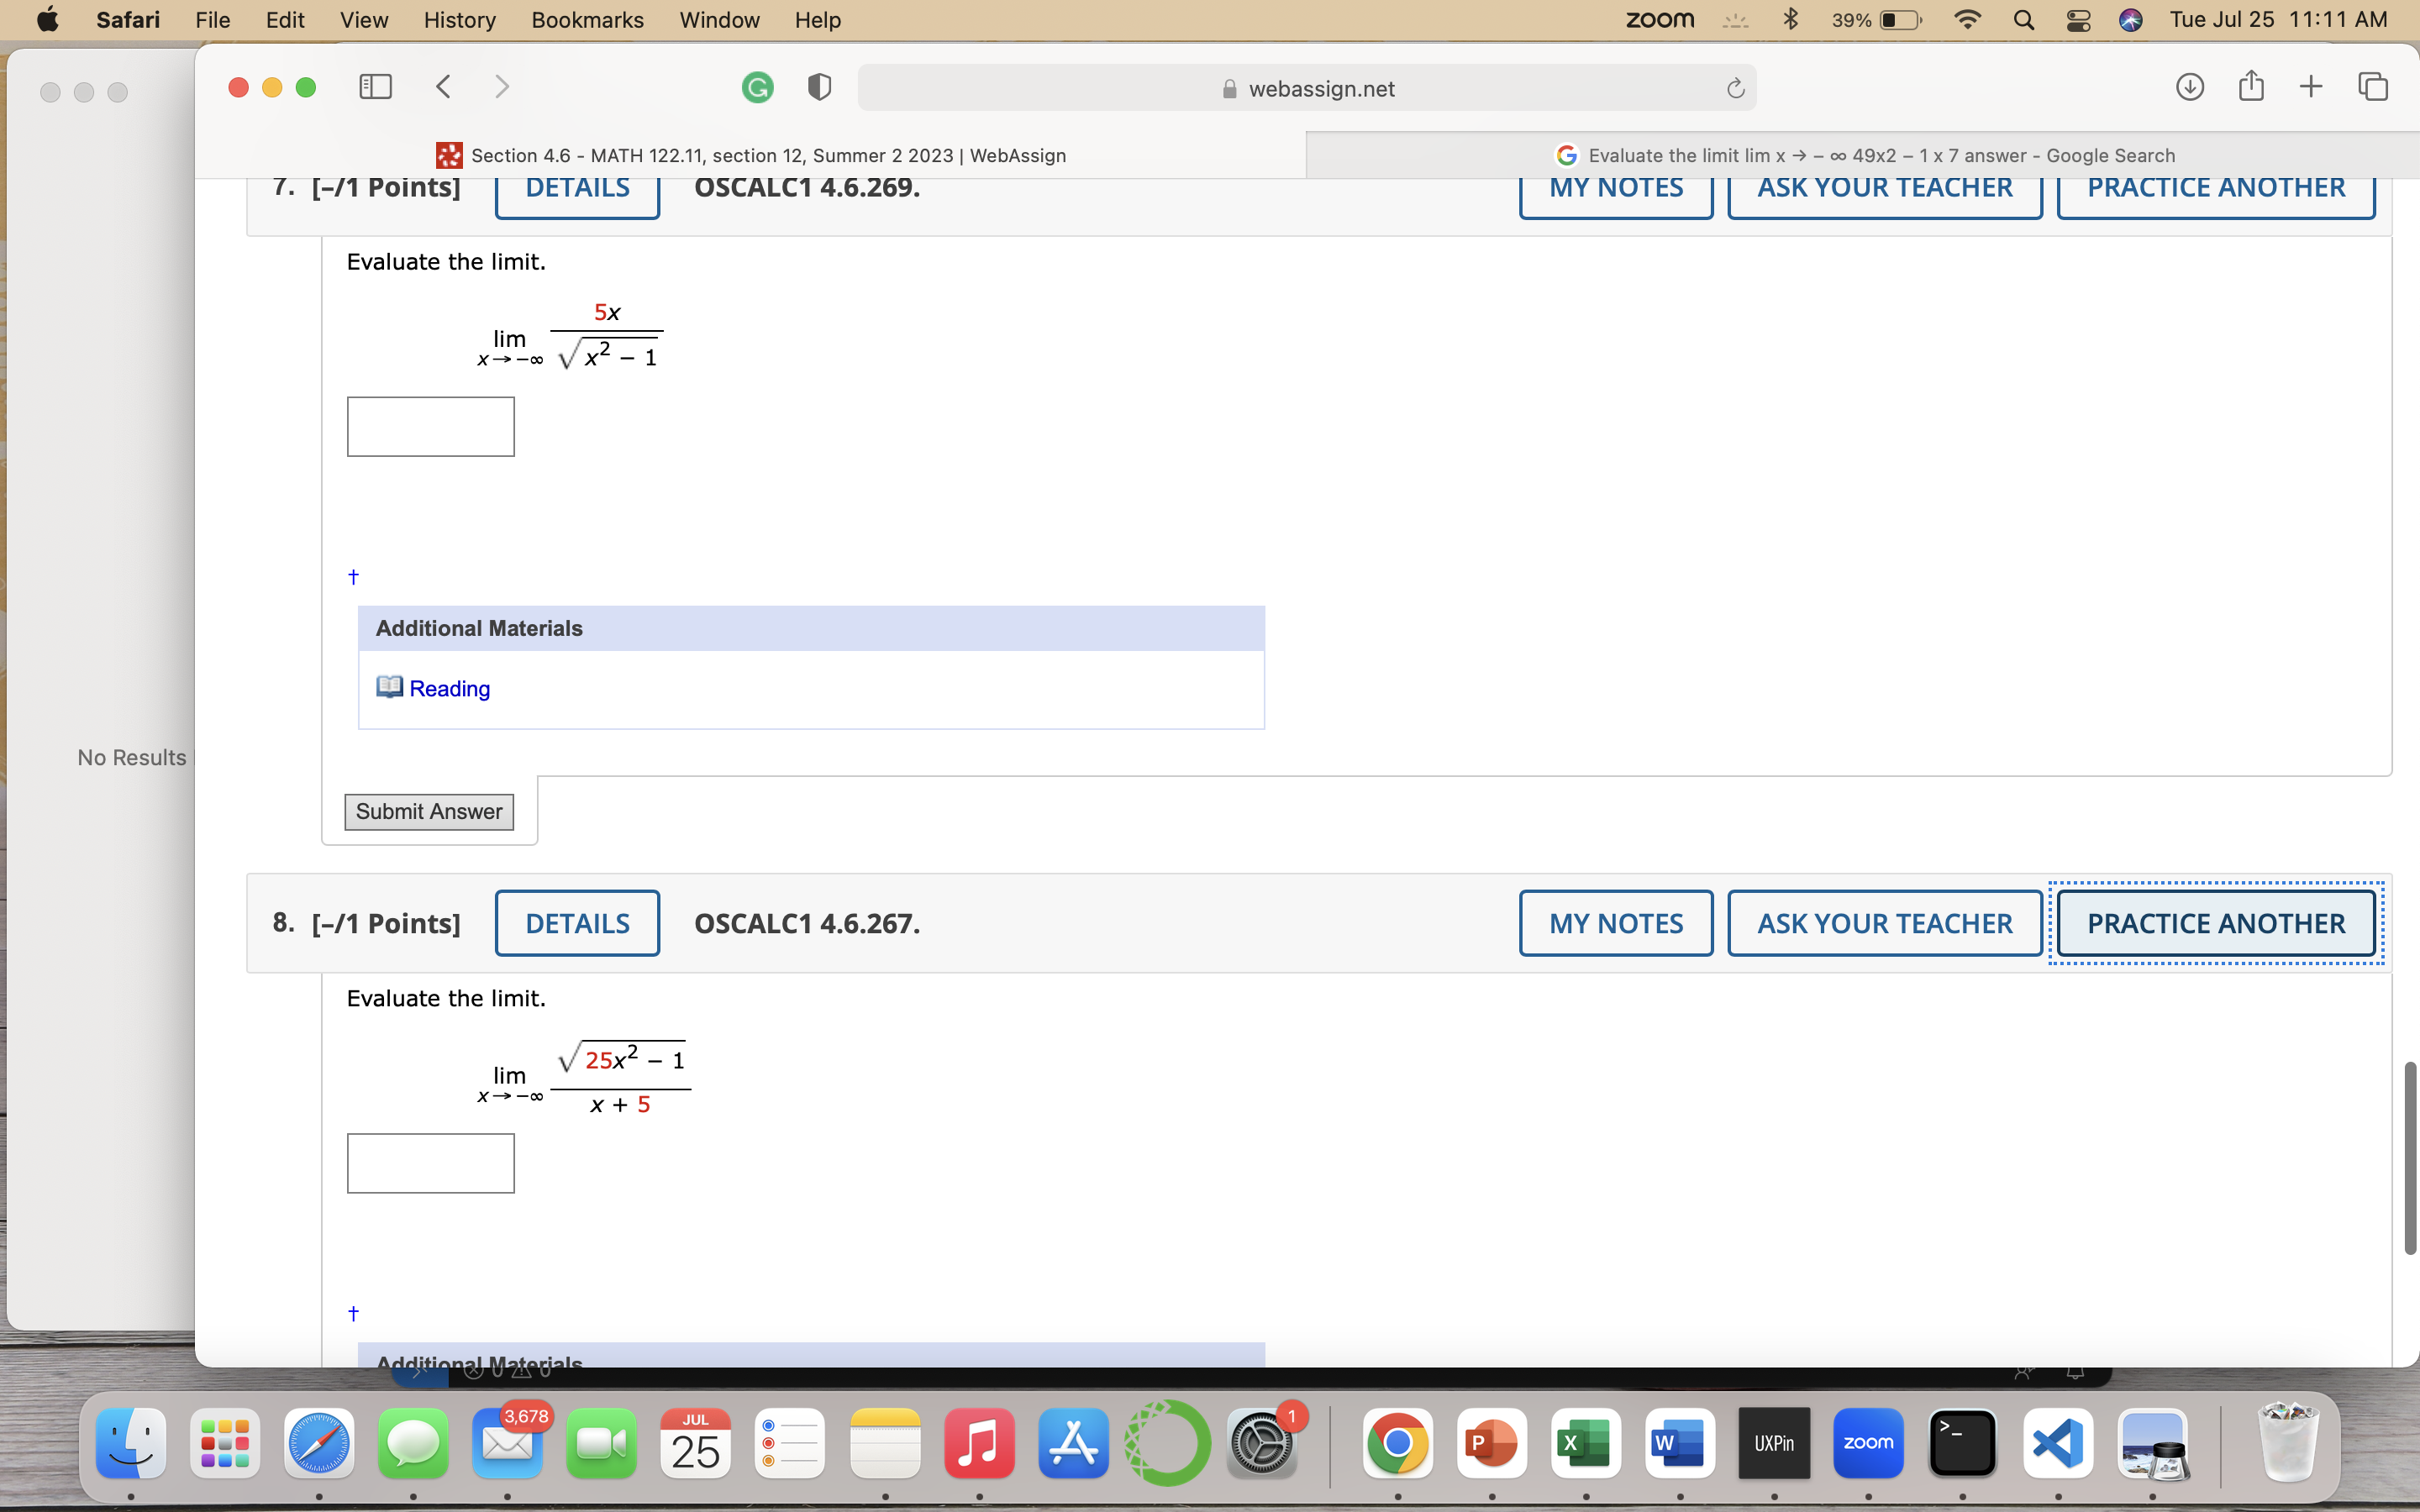2420x1512 pixels.
Task: Switch to the Google Search tab
Action: [1865, 155]
